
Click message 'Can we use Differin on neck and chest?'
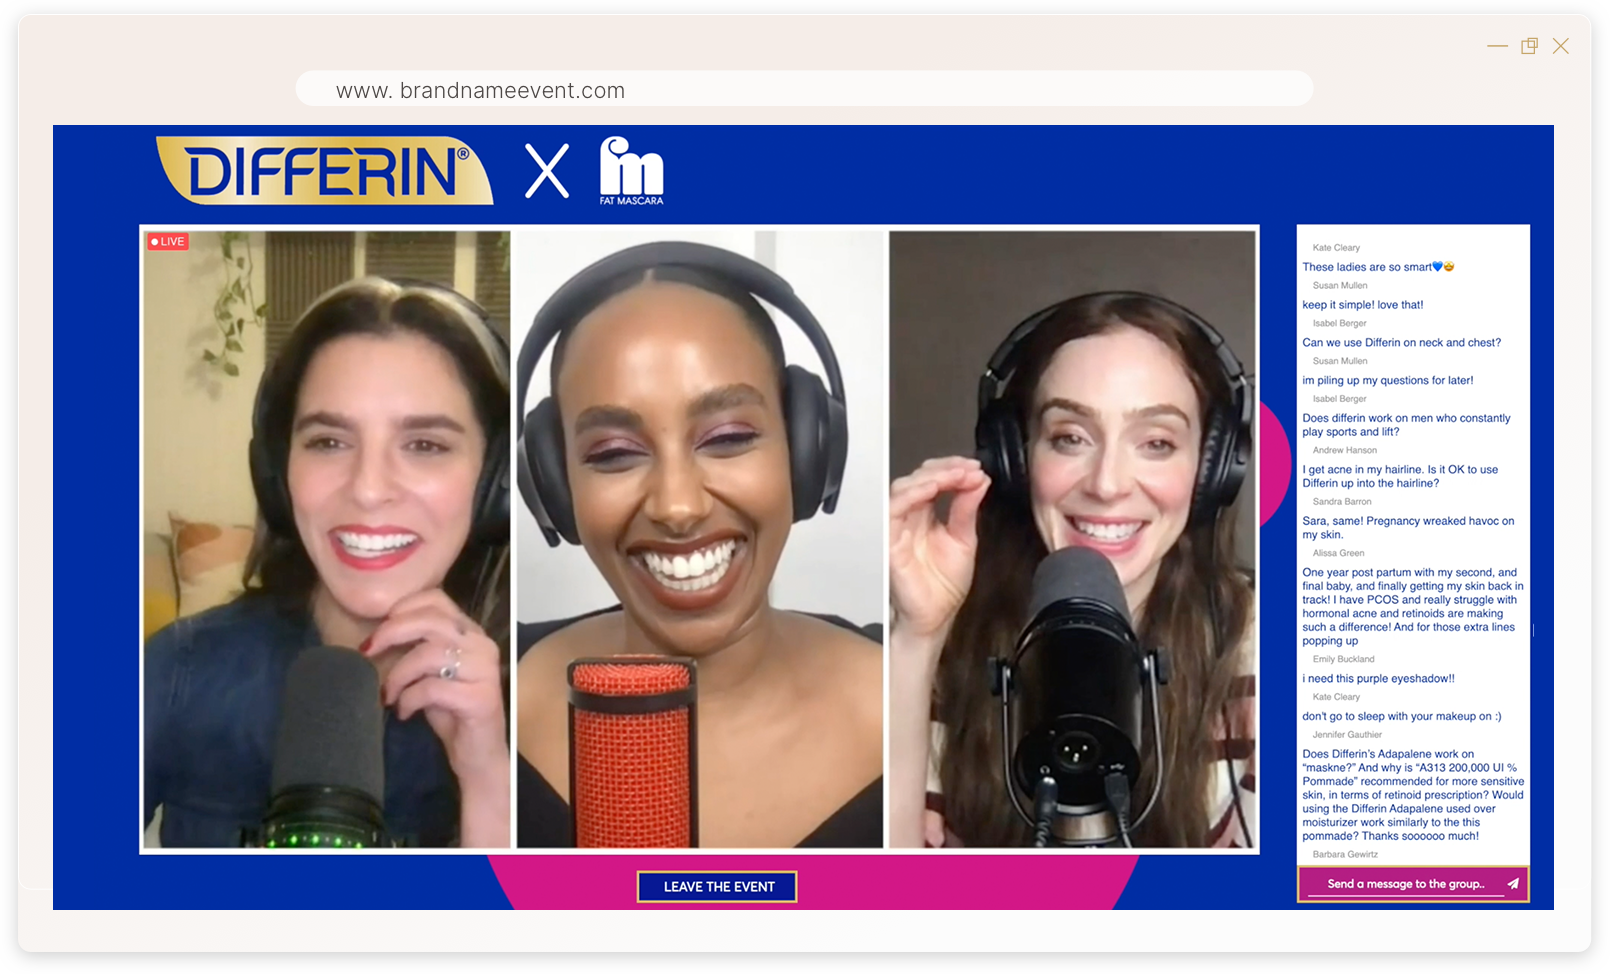point(1401,343)
